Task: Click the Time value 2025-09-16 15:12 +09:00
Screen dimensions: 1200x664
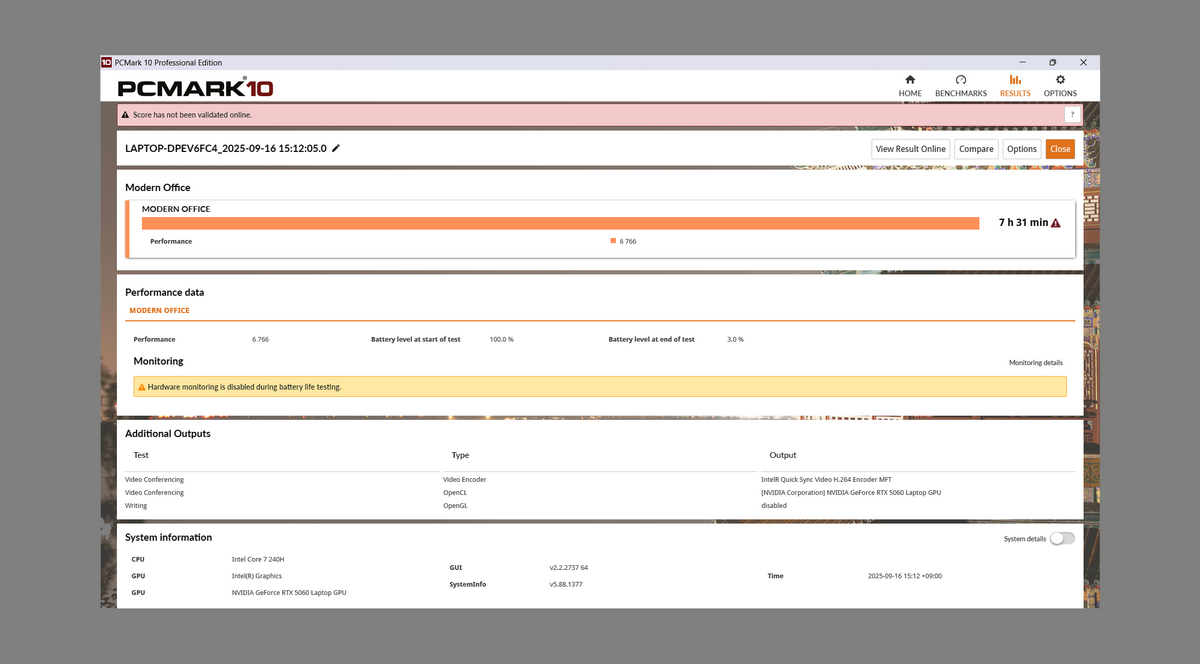Action: coord(905,576)
